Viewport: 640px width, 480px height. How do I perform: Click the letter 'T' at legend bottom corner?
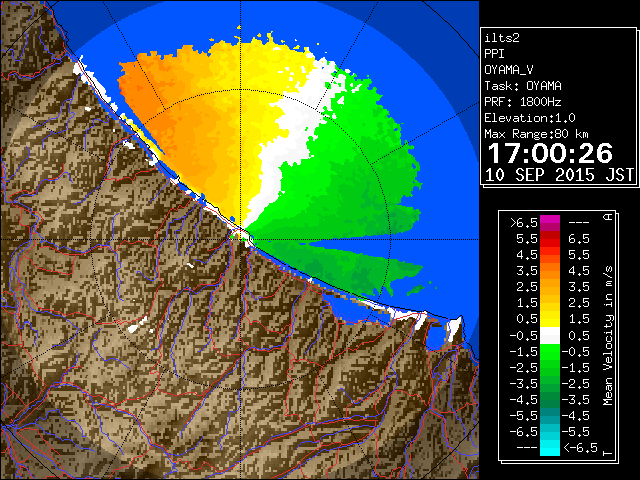pos(608,453)
